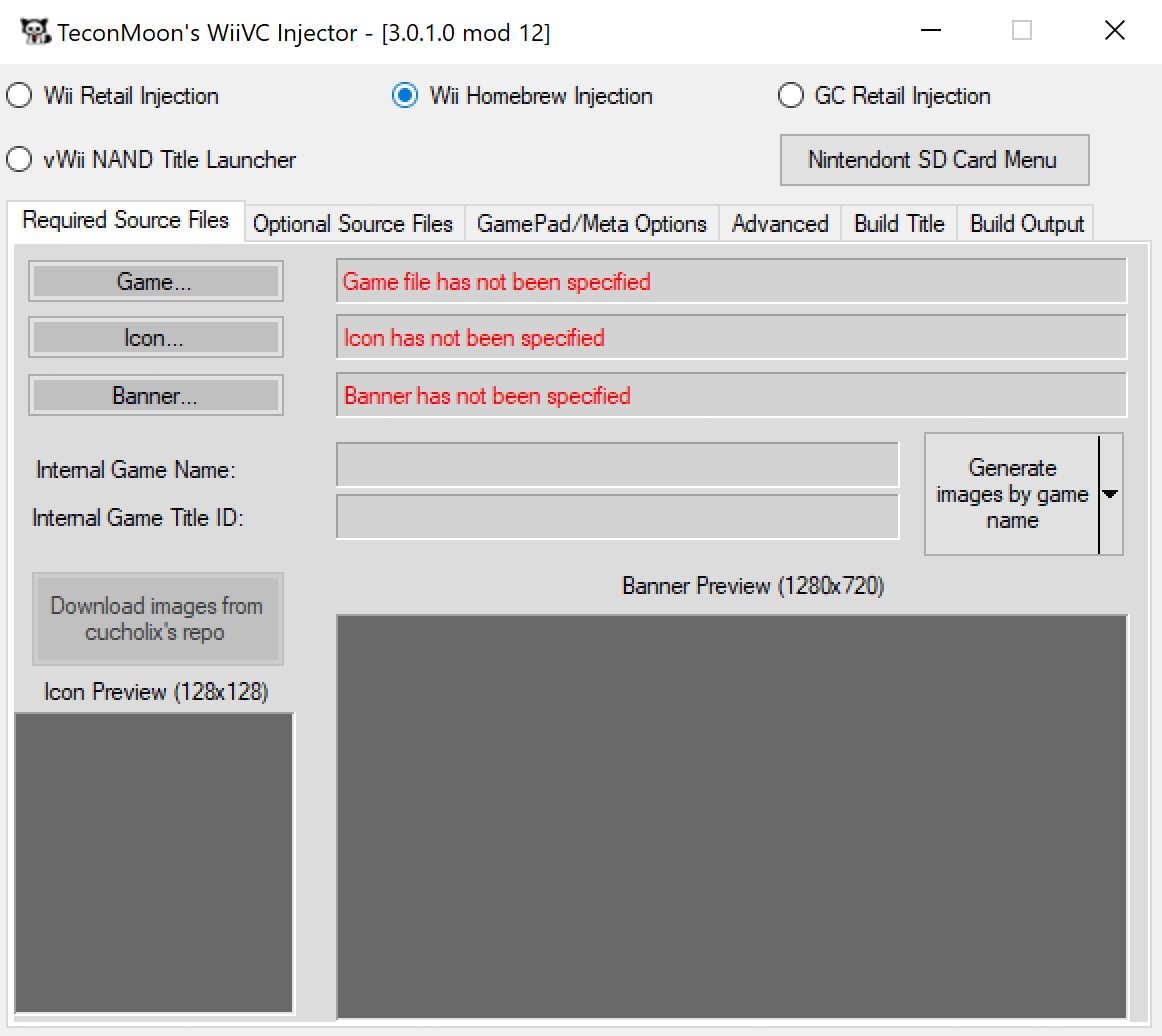Switch to Required Source Files tab
Image resolution: width=1162 pixels, height=1036 pixels.
point(126,221)
